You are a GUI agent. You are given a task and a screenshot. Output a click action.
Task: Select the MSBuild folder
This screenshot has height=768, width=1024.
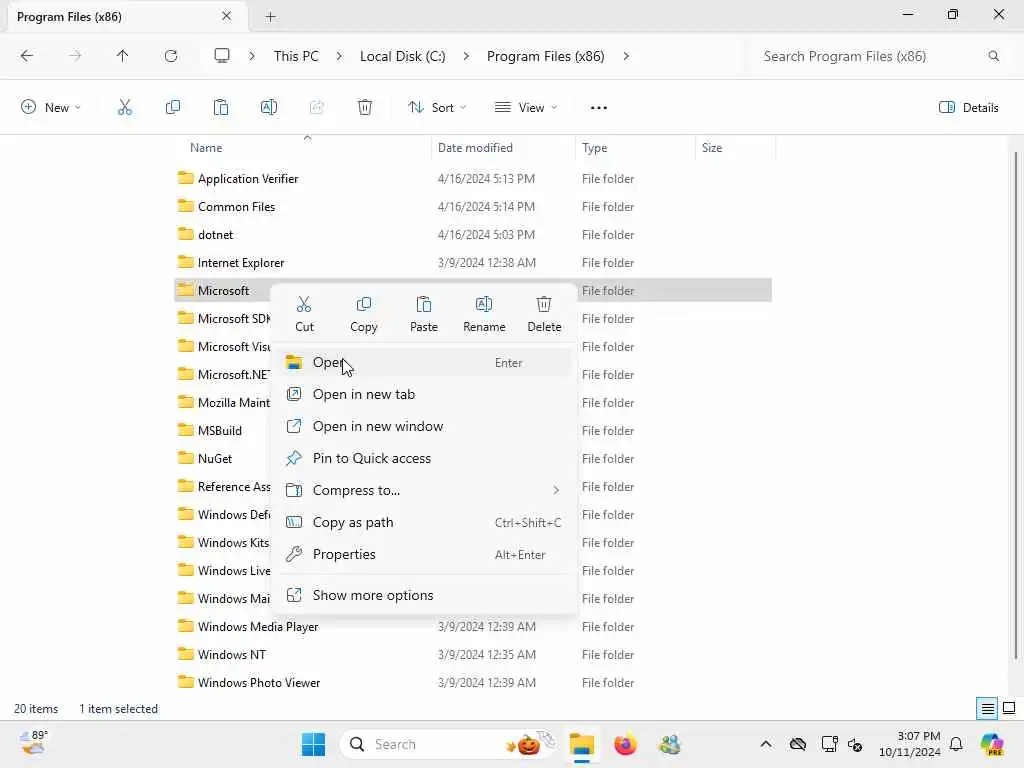(x=222, y=431)
